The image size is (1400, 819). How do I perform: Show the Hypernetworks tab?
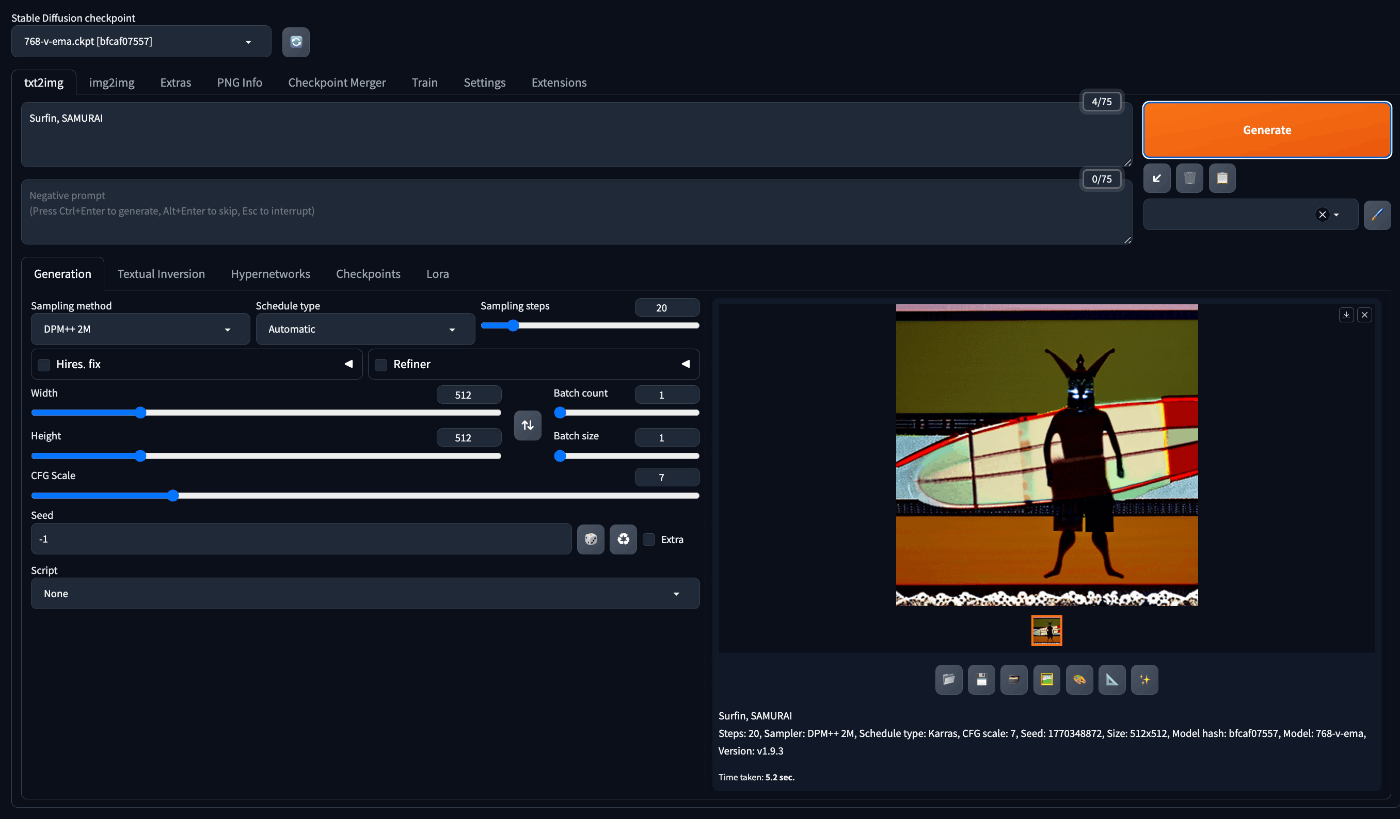point(271,274)
